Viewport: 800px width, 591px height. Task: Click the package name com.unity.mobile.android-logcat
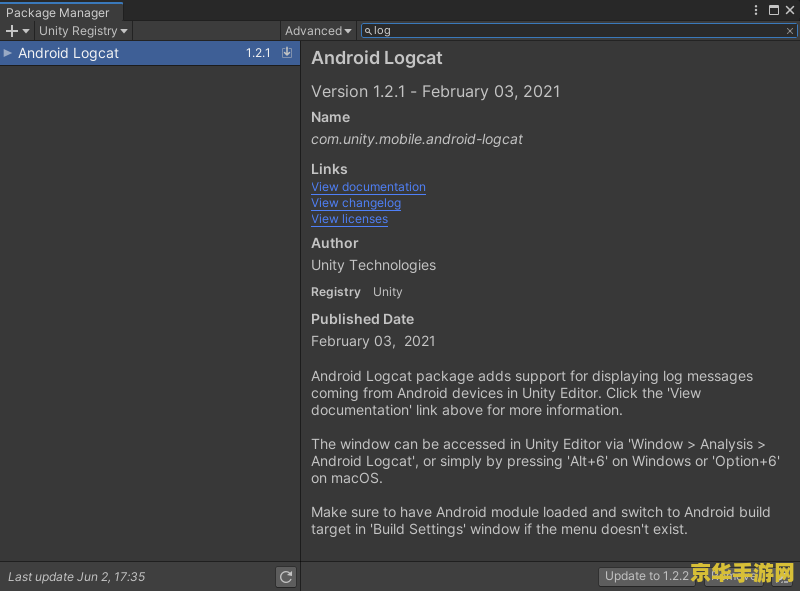417,139
